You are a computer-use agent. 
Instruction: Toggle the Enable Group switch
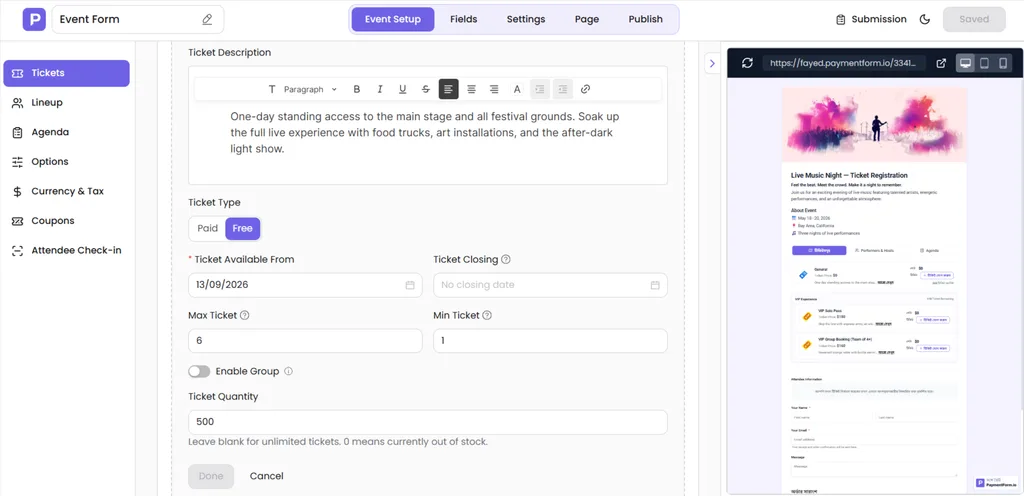[x=199, y=371]
